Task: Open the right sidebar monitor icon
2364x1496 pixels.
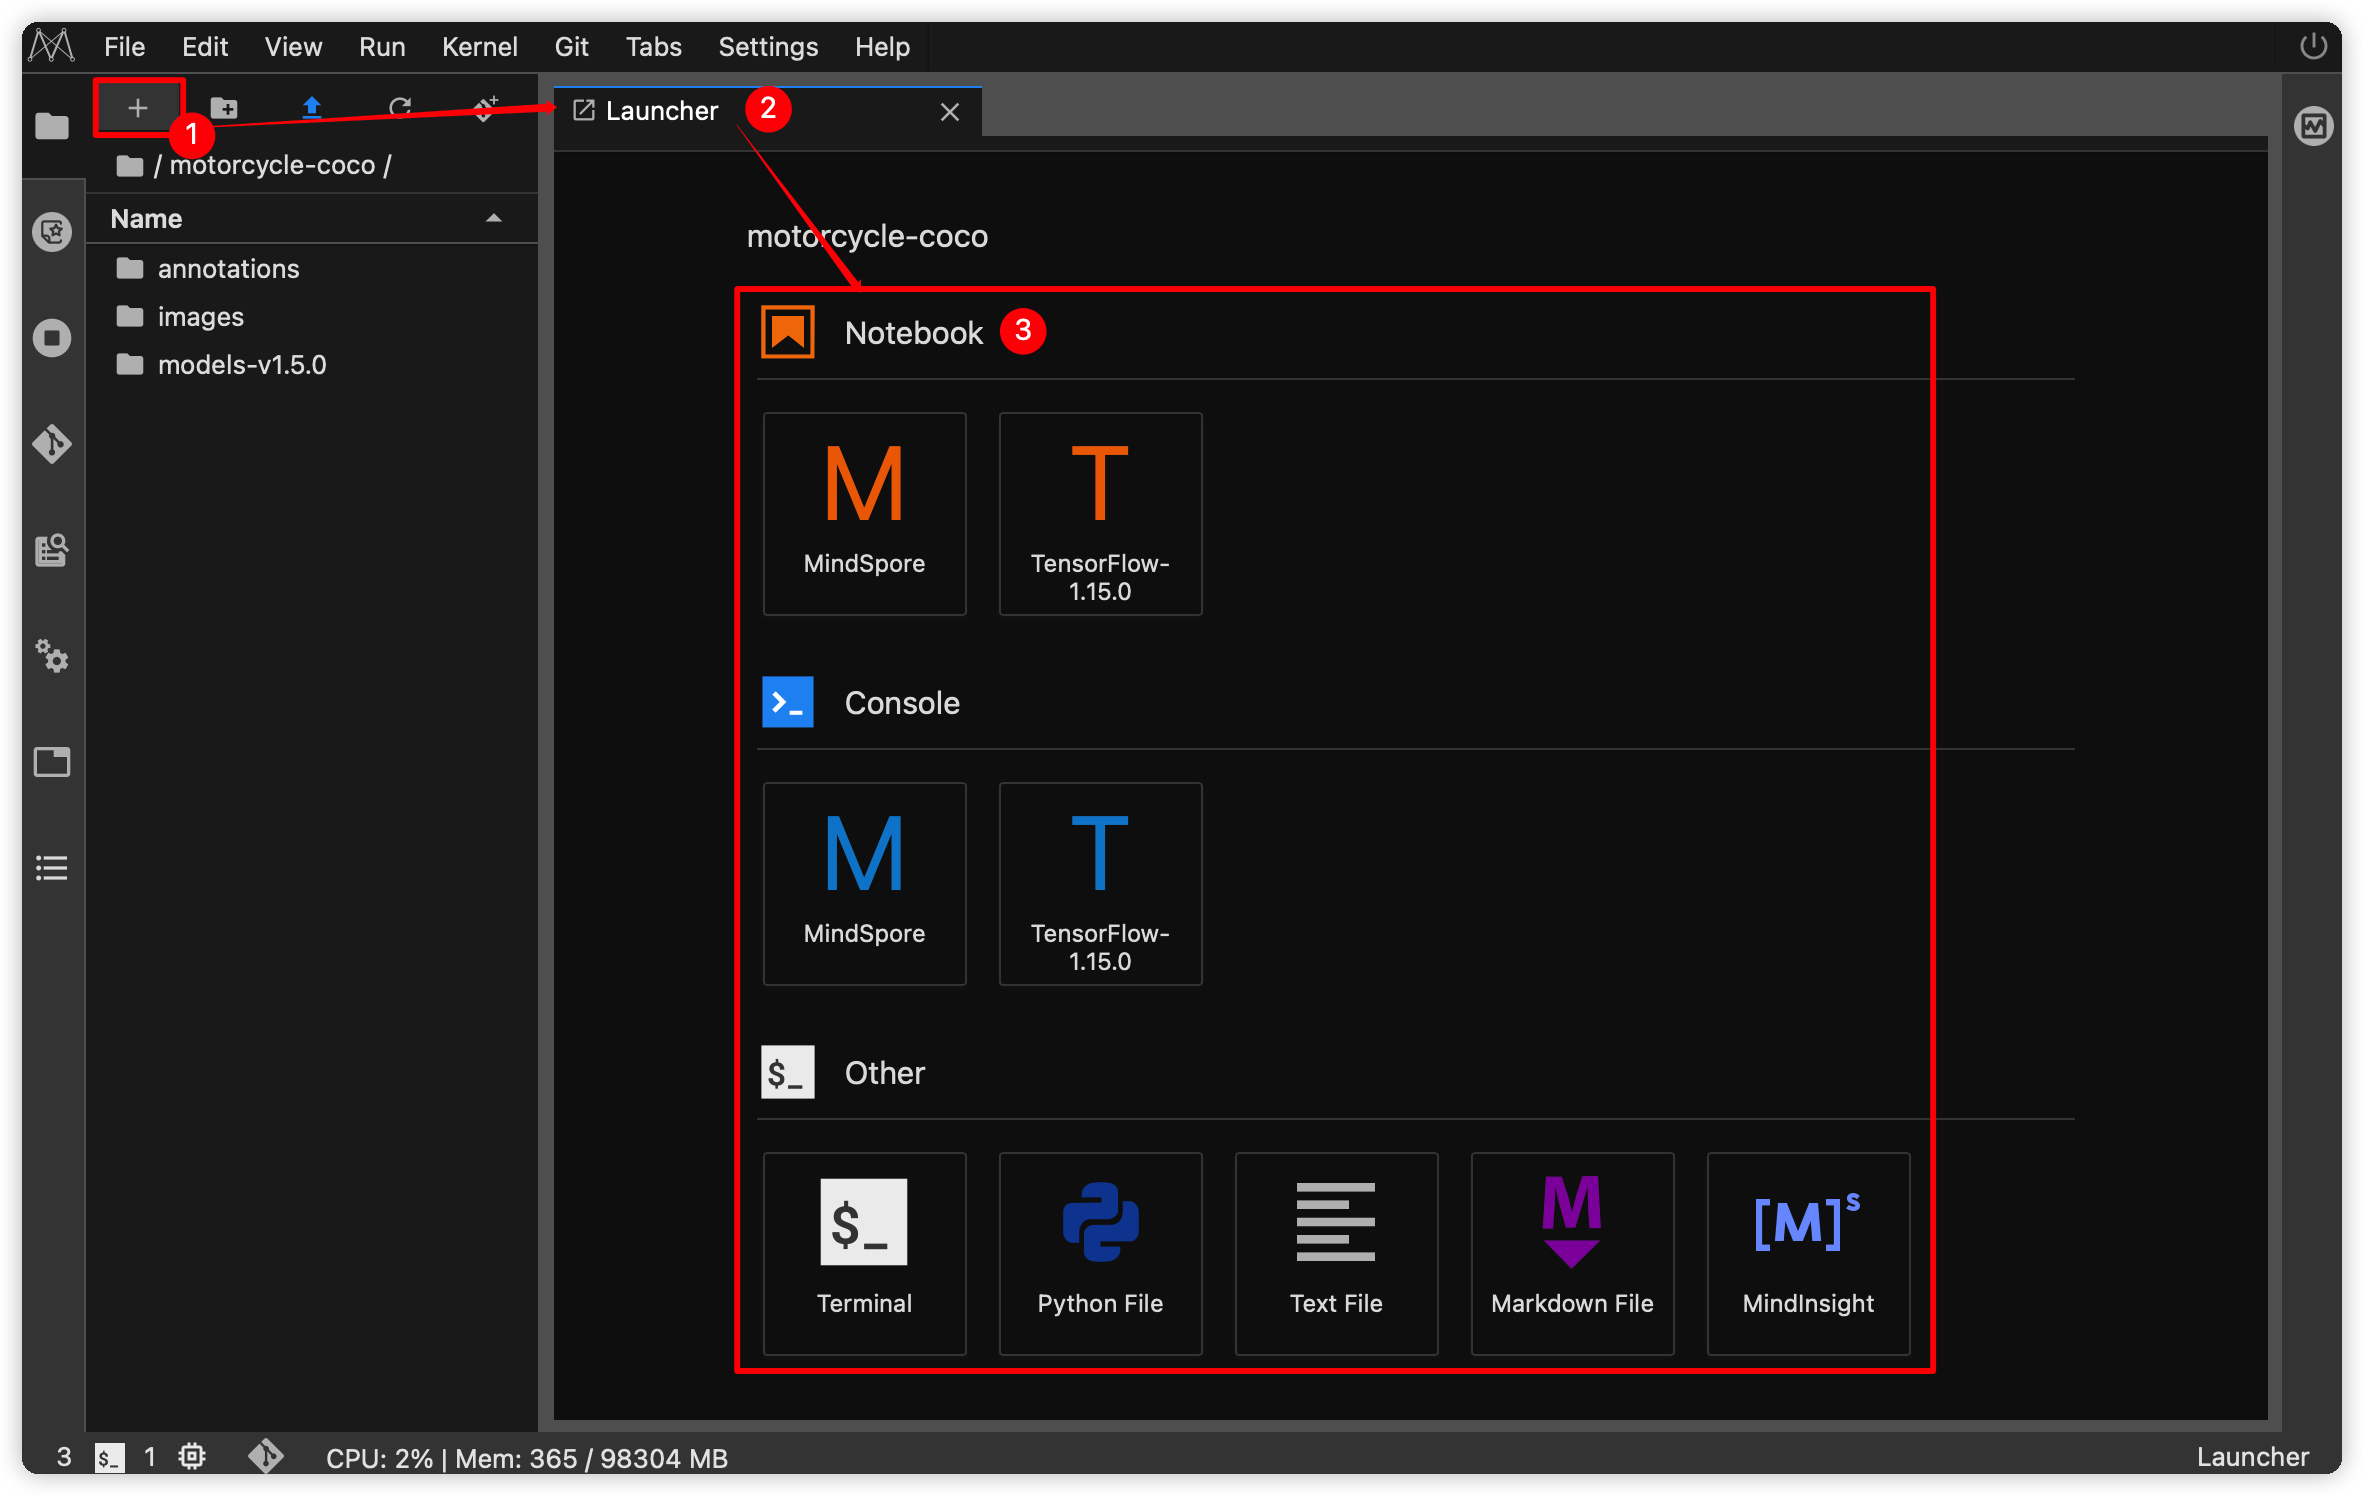Action: [x=2314, y=126]
